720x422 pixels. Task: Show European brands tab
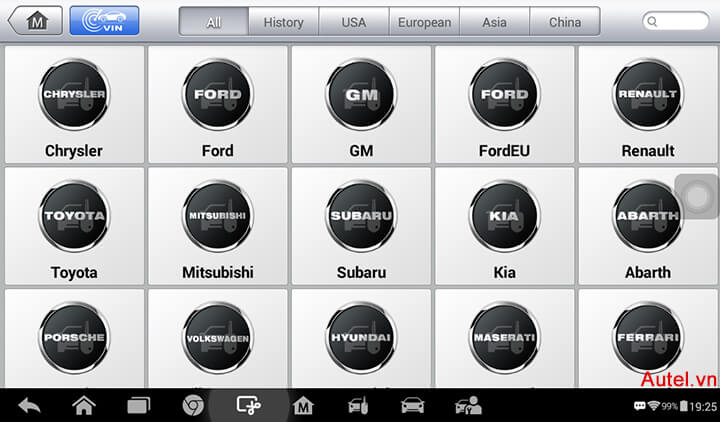pos(424,22)
